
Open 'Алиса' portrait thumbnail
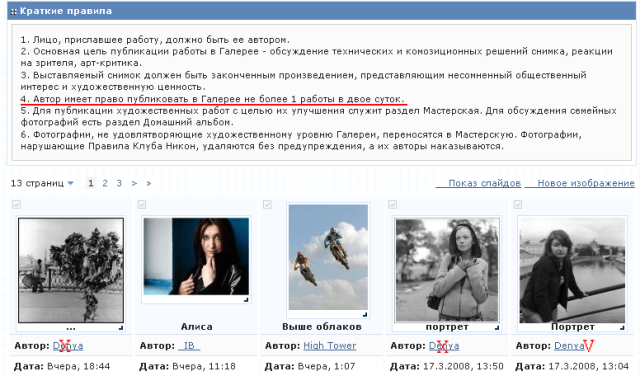[x=196, y=256]
